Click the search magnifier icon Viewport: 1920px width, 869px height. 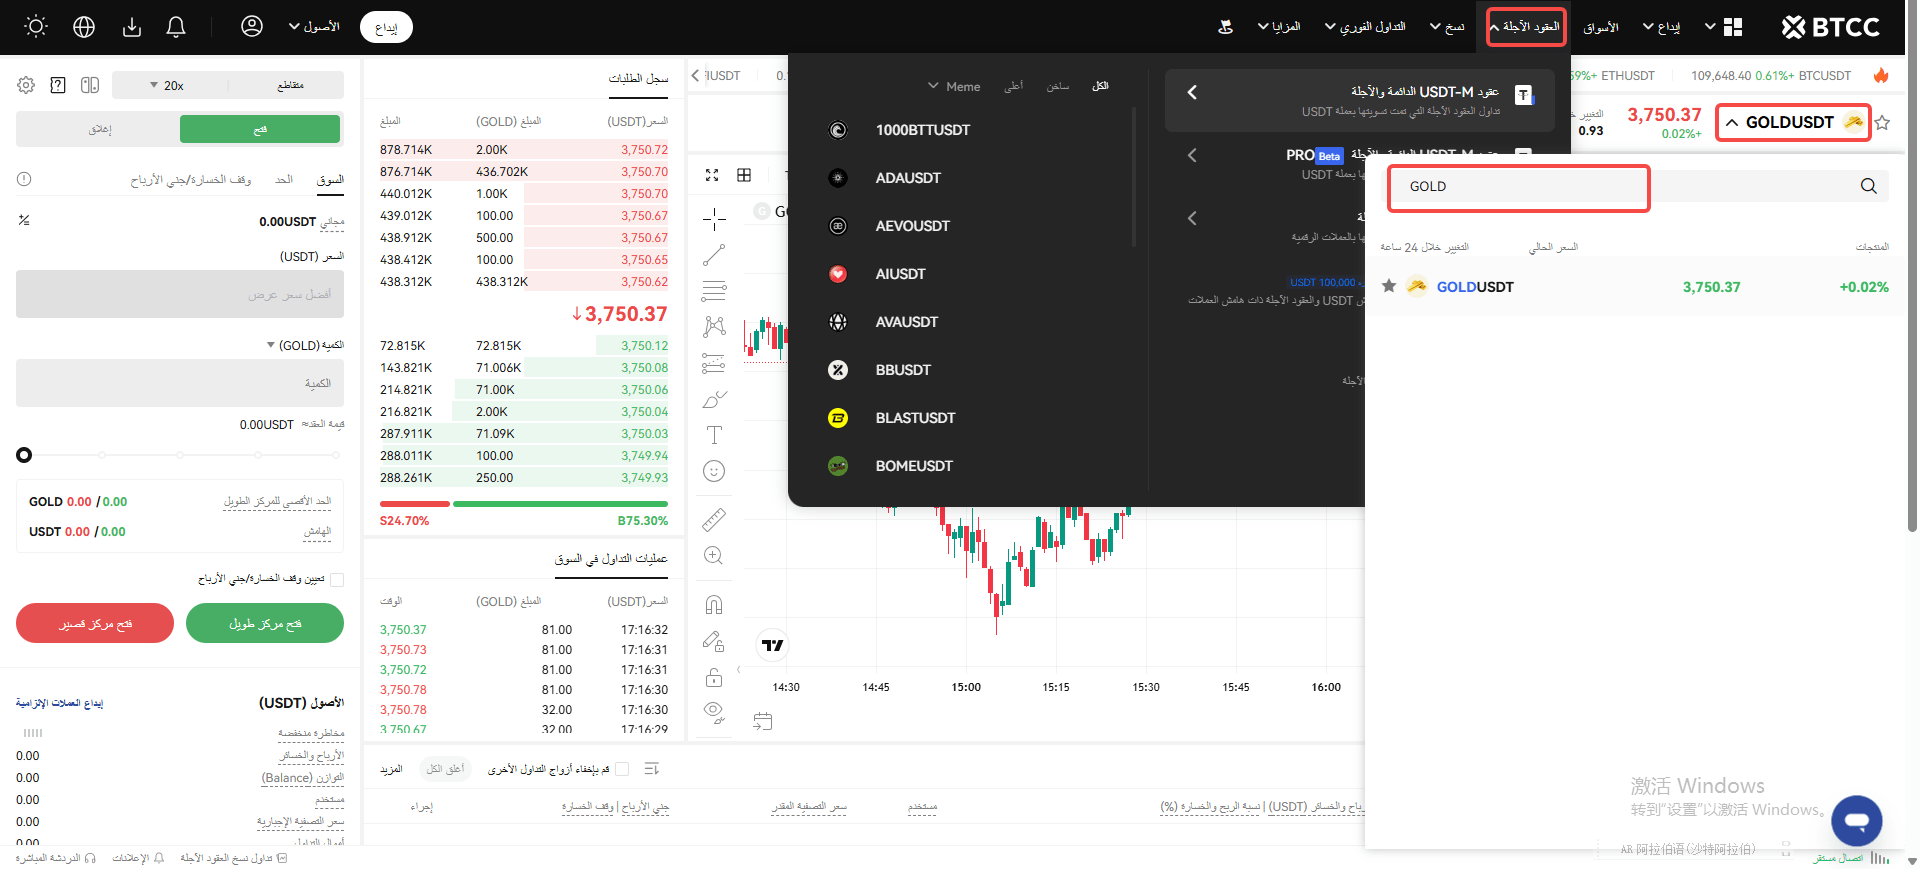pos(1868,186)
